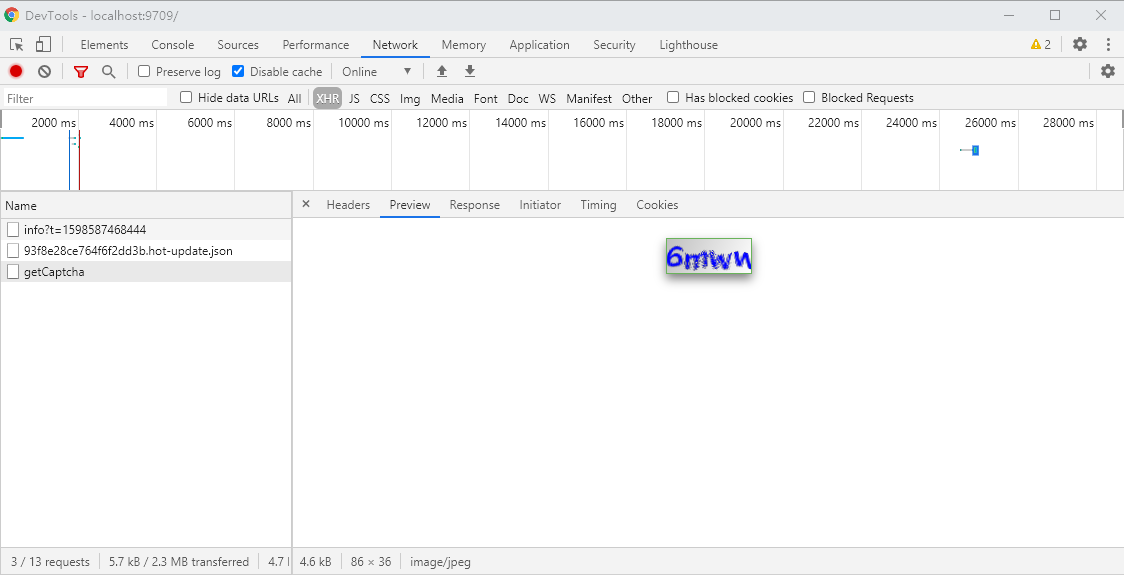Click the warnings count badge
Screen dimensions: 1124x575
click(1041, 44)
